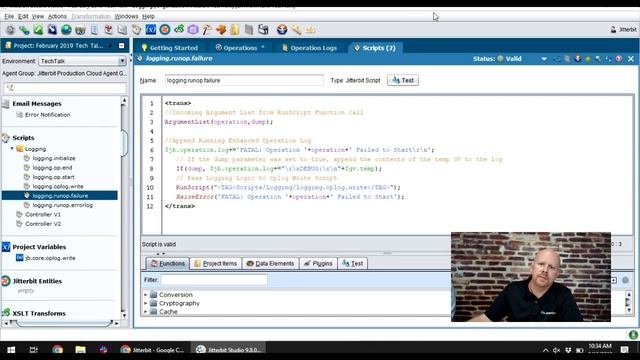The image size is (640, 360).
Task: Select Error Notification email message
Action: click(x=47, y=115)
